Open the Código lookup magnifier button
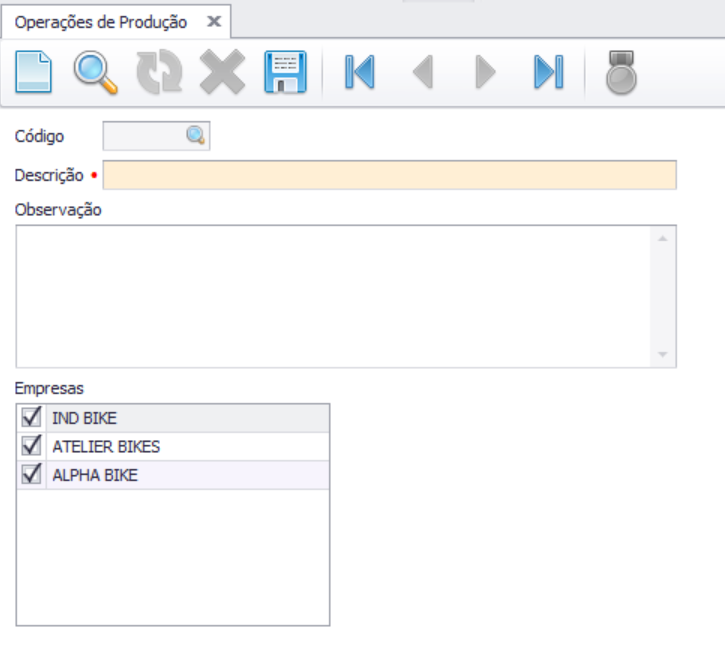725x654 pixels. (196, 136)
